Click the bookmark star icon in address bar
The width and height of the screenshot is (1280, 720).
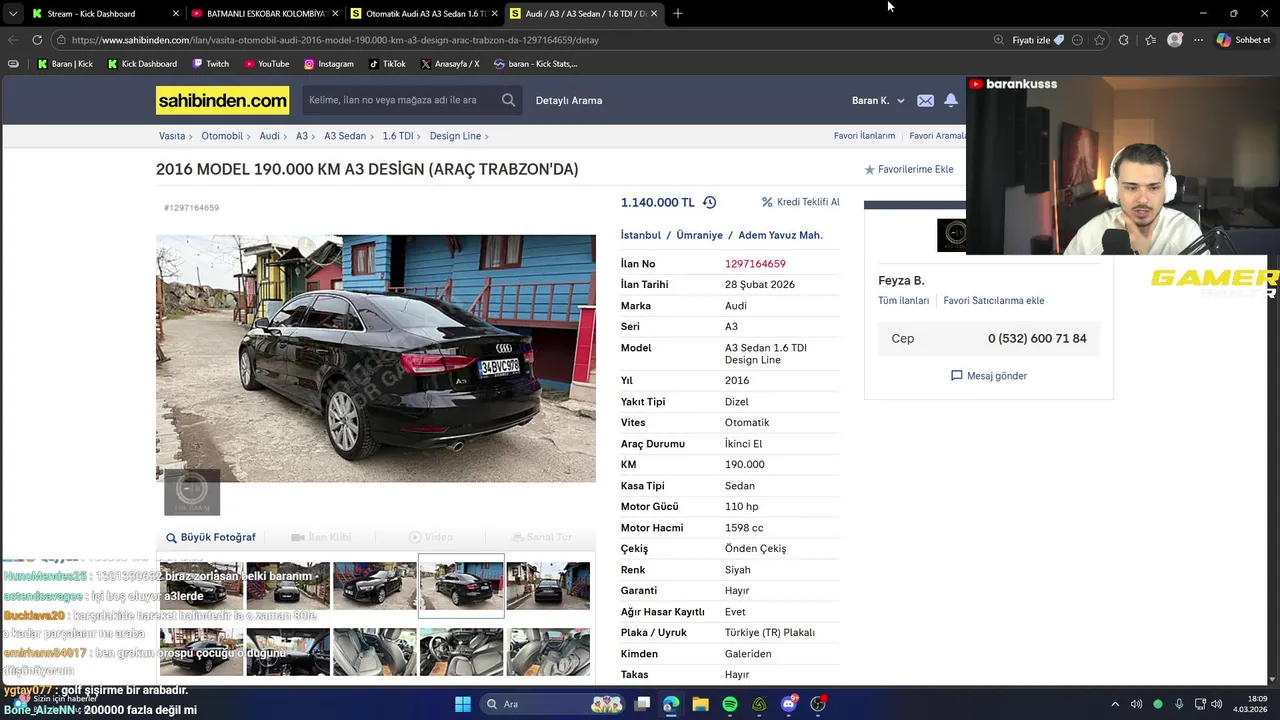tap(1099, 40)
